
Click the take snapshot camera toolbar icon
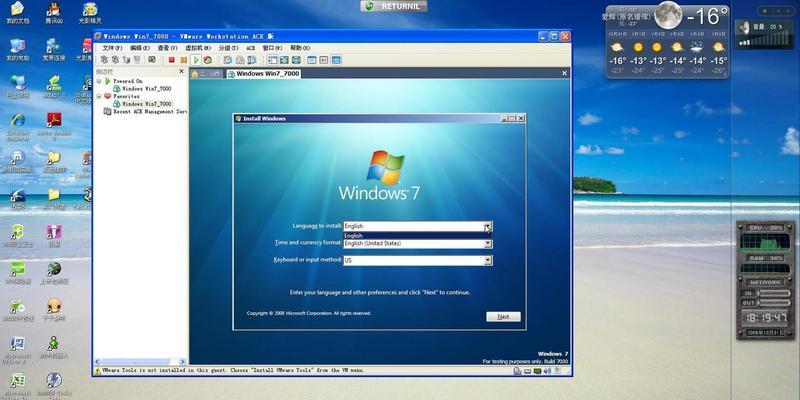[x=228, y=60]
